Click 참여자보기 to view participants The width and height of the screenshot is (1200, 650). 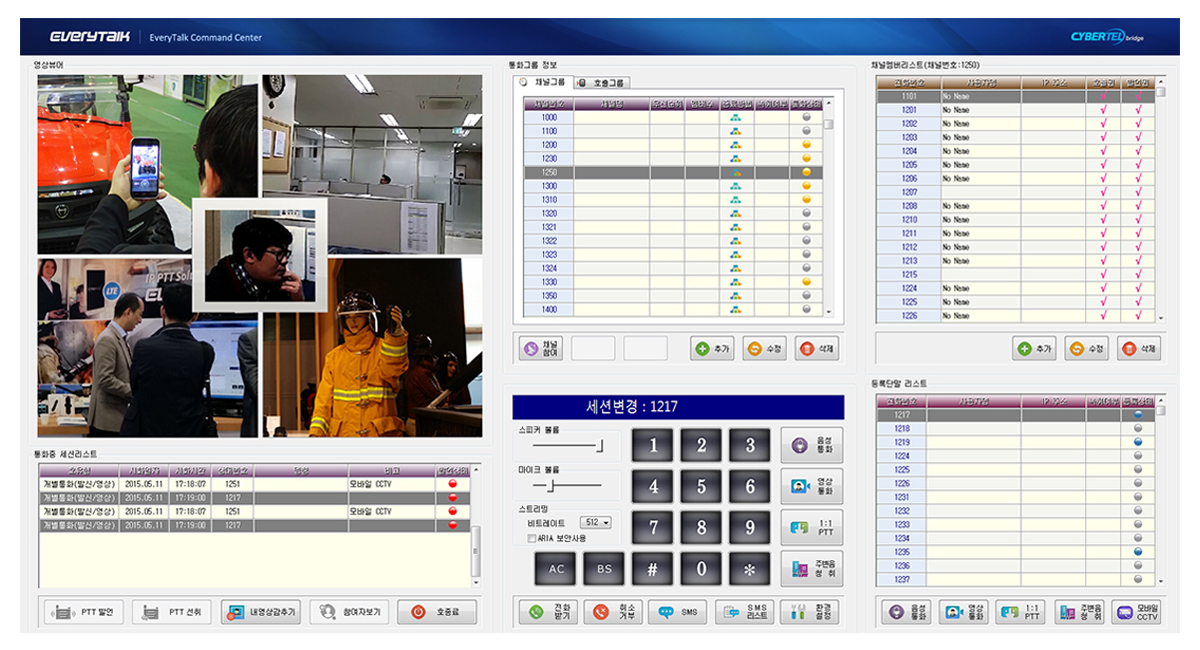(x=349, y=612)
